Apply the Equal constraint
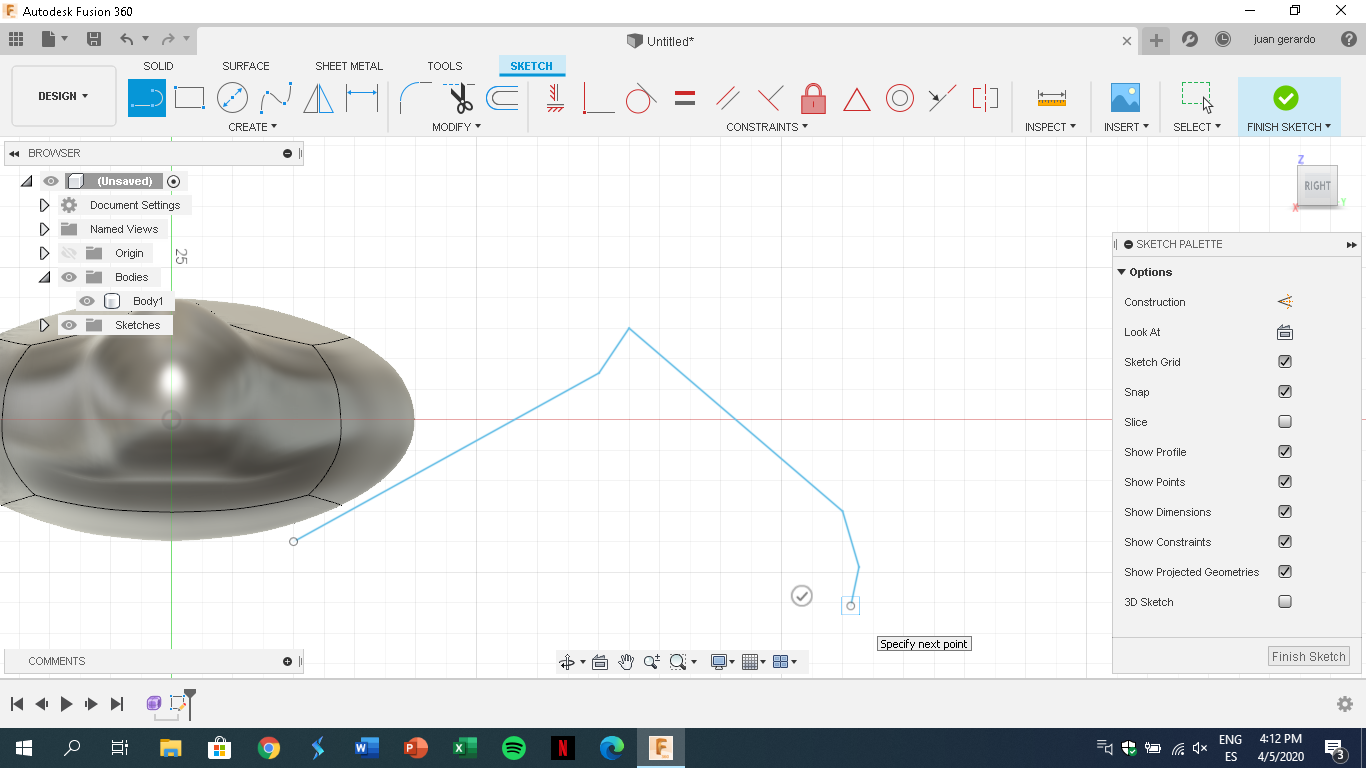The image size is (1366, 768). pos(684,97)
